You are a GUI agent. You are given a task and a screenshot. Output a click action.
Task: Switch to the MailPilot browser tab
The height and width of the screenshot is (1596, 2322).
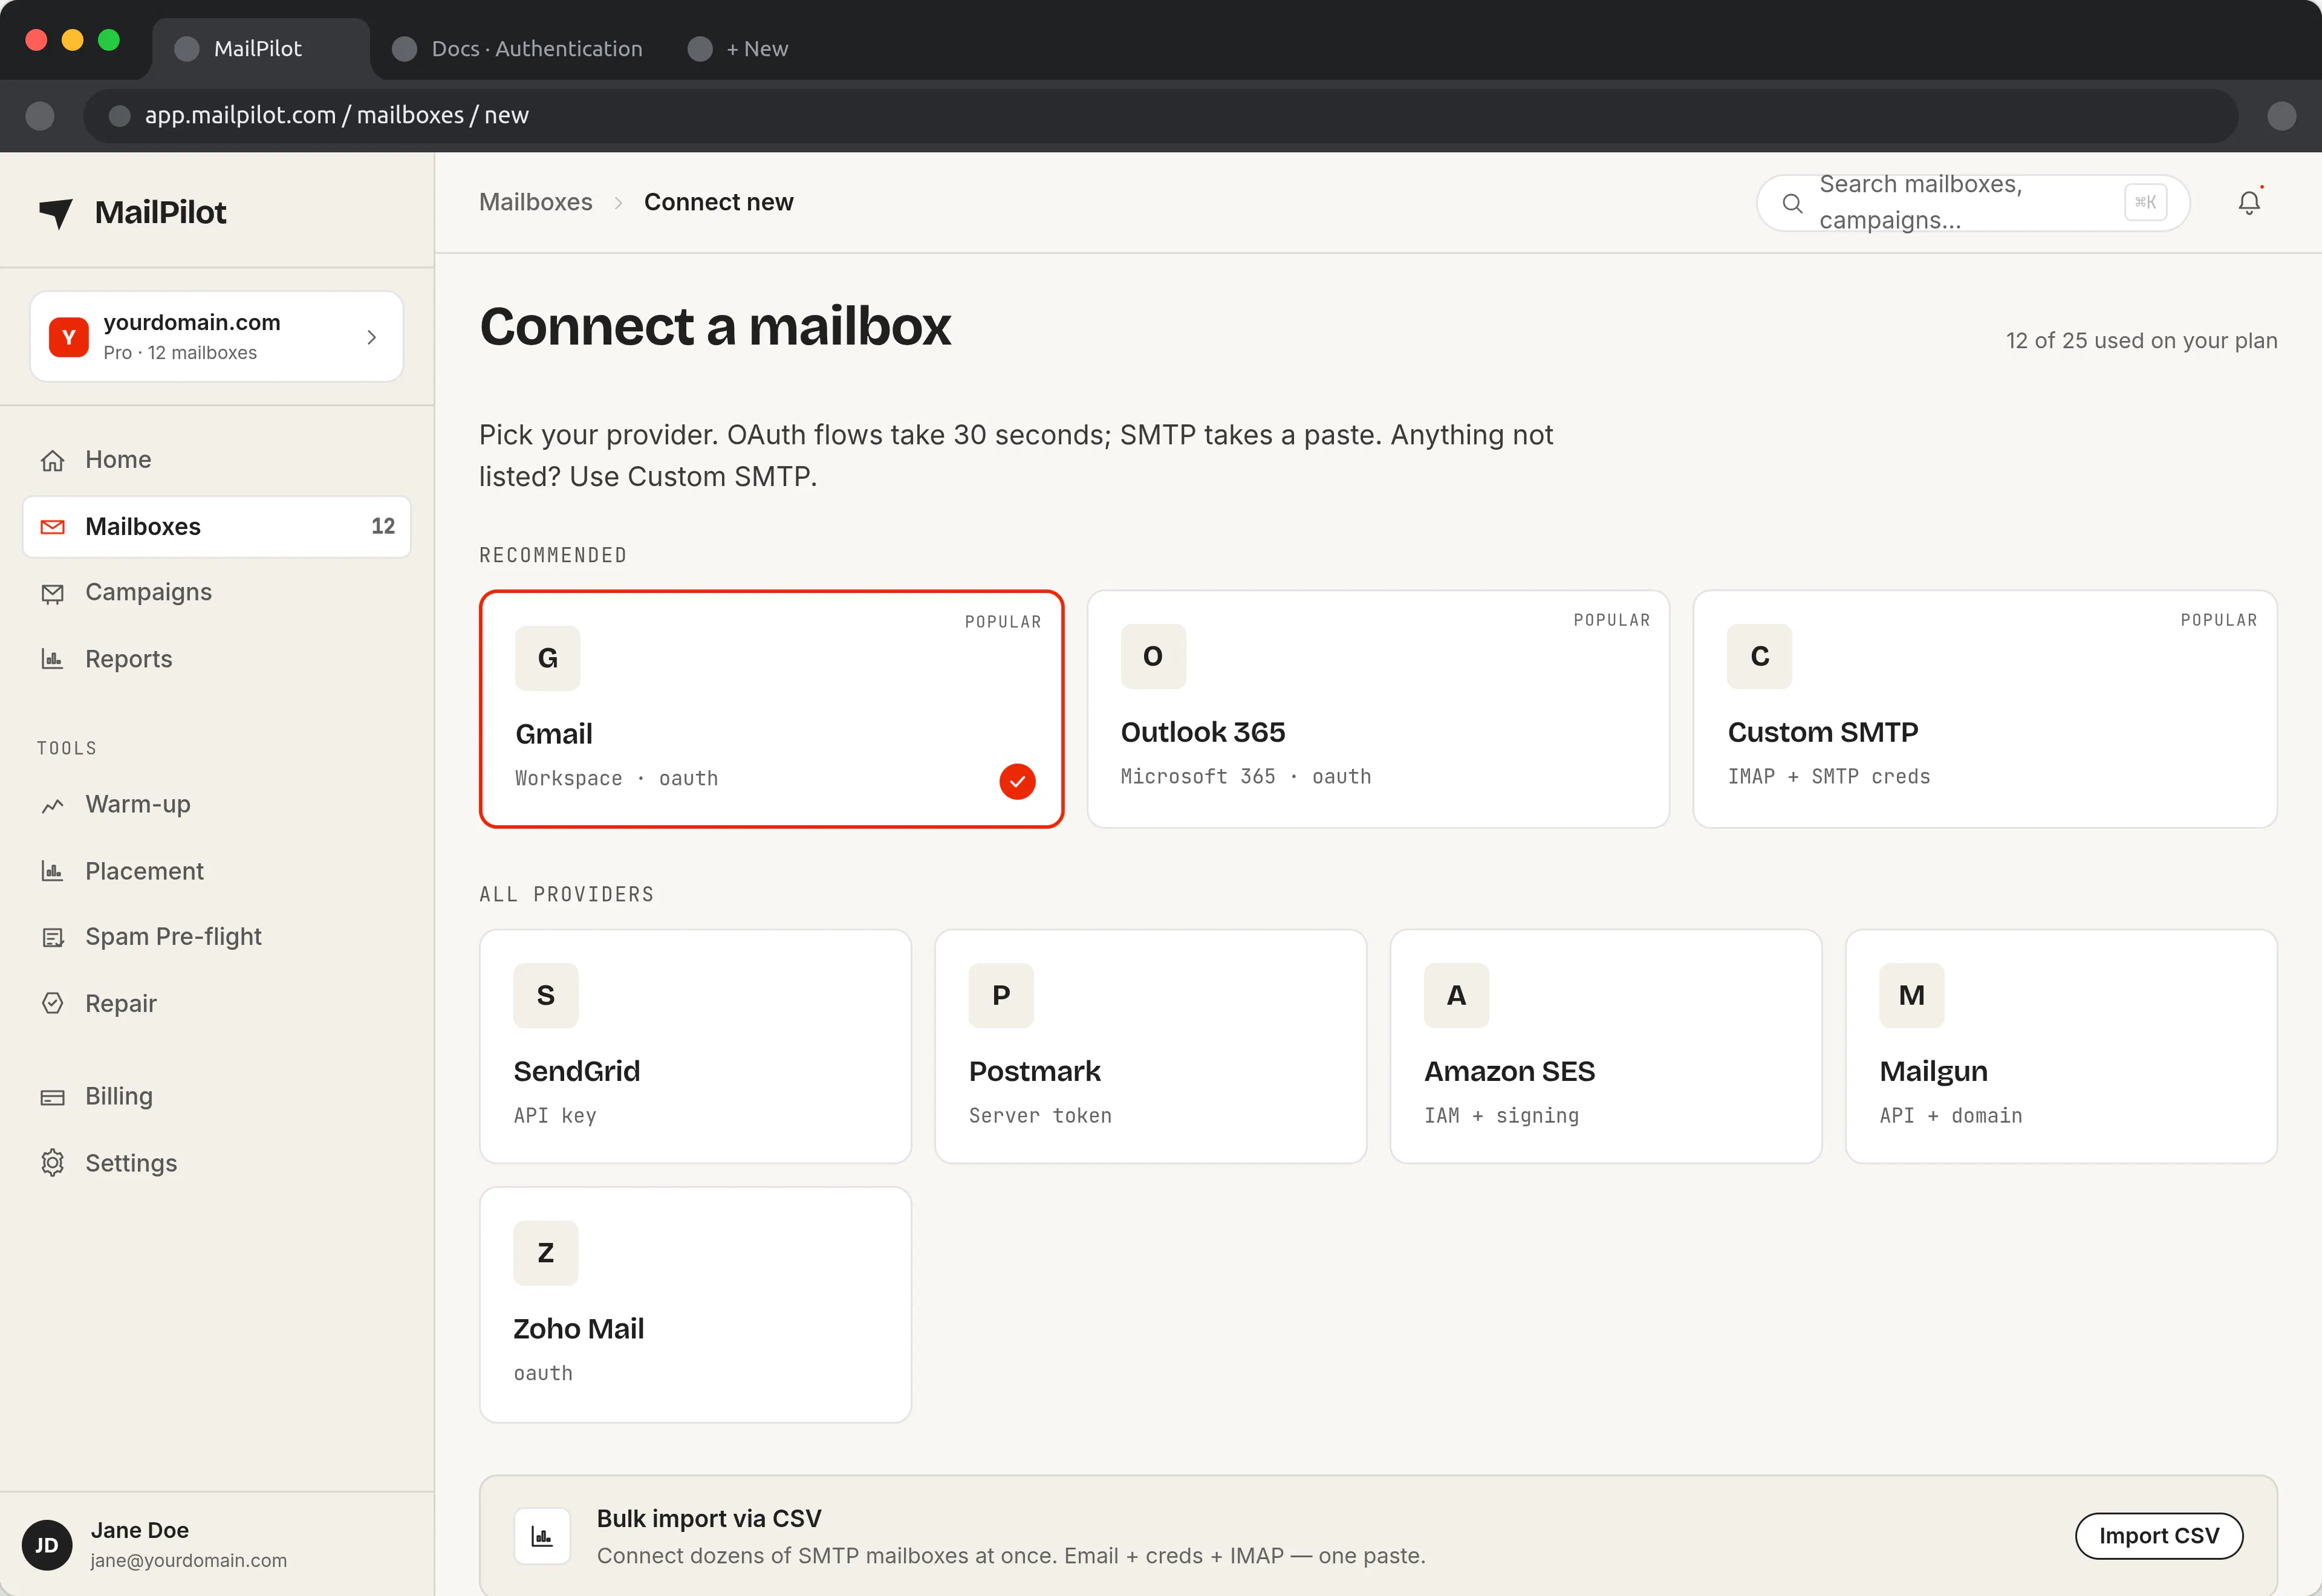[x=260, y=49]
